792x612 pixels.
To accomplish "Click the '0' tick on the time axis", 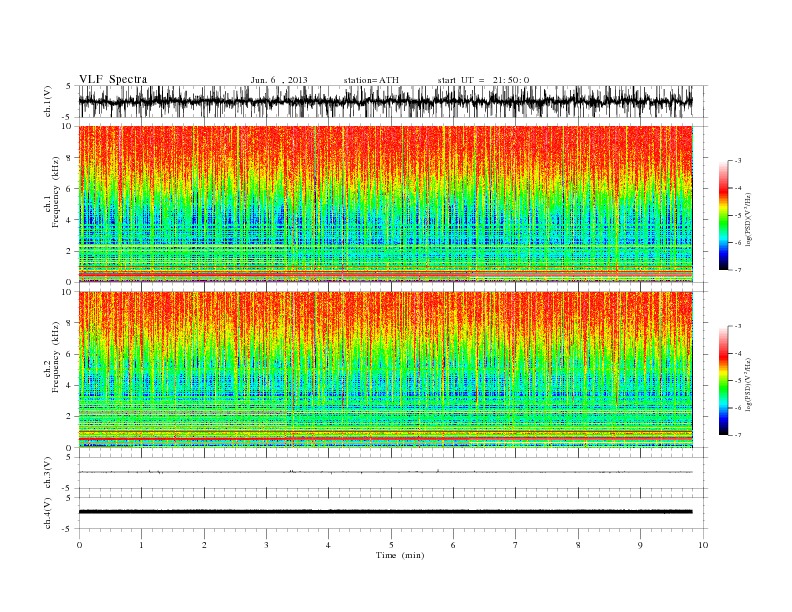I will click(x=79, y=545).
